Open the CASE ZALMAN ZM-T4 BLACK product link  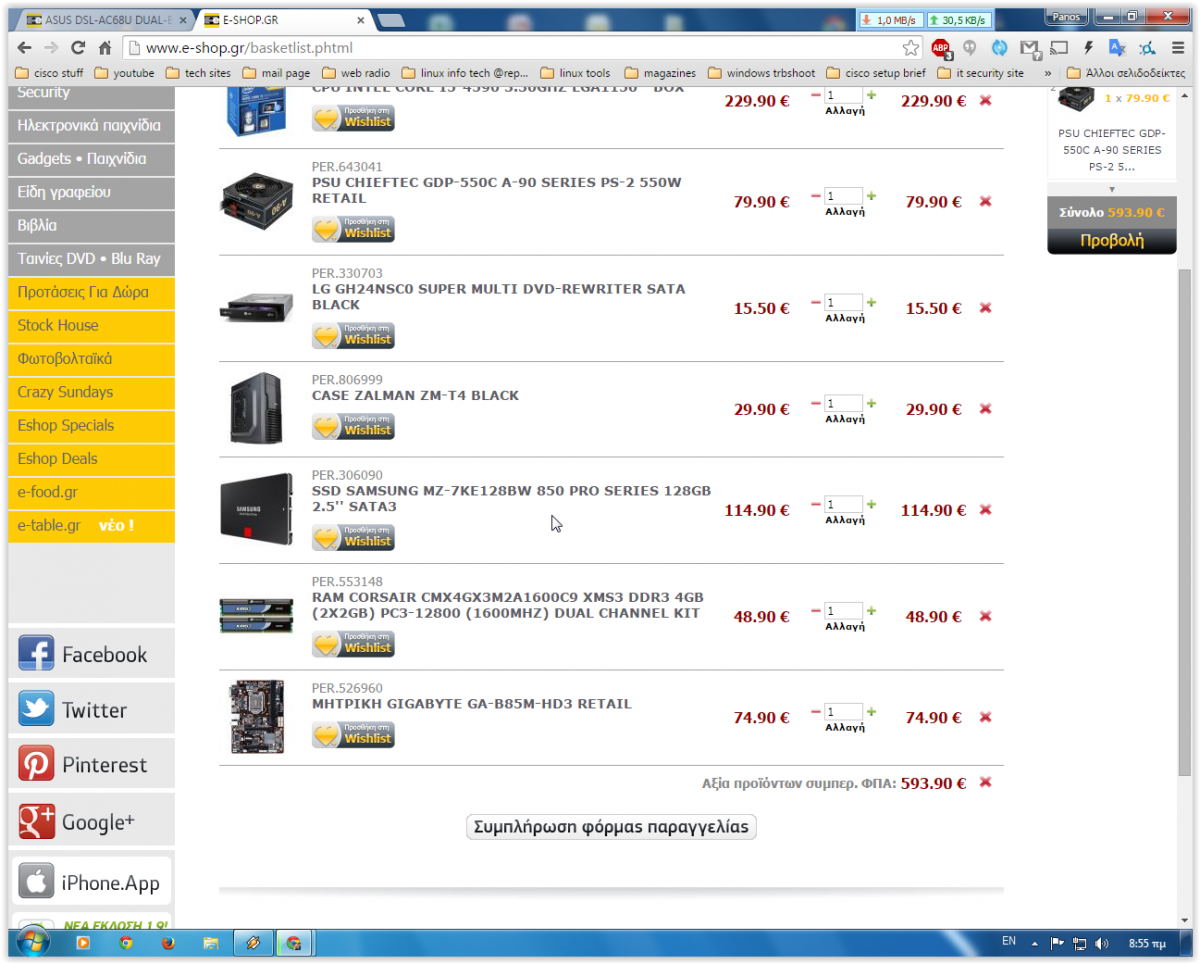415,395
